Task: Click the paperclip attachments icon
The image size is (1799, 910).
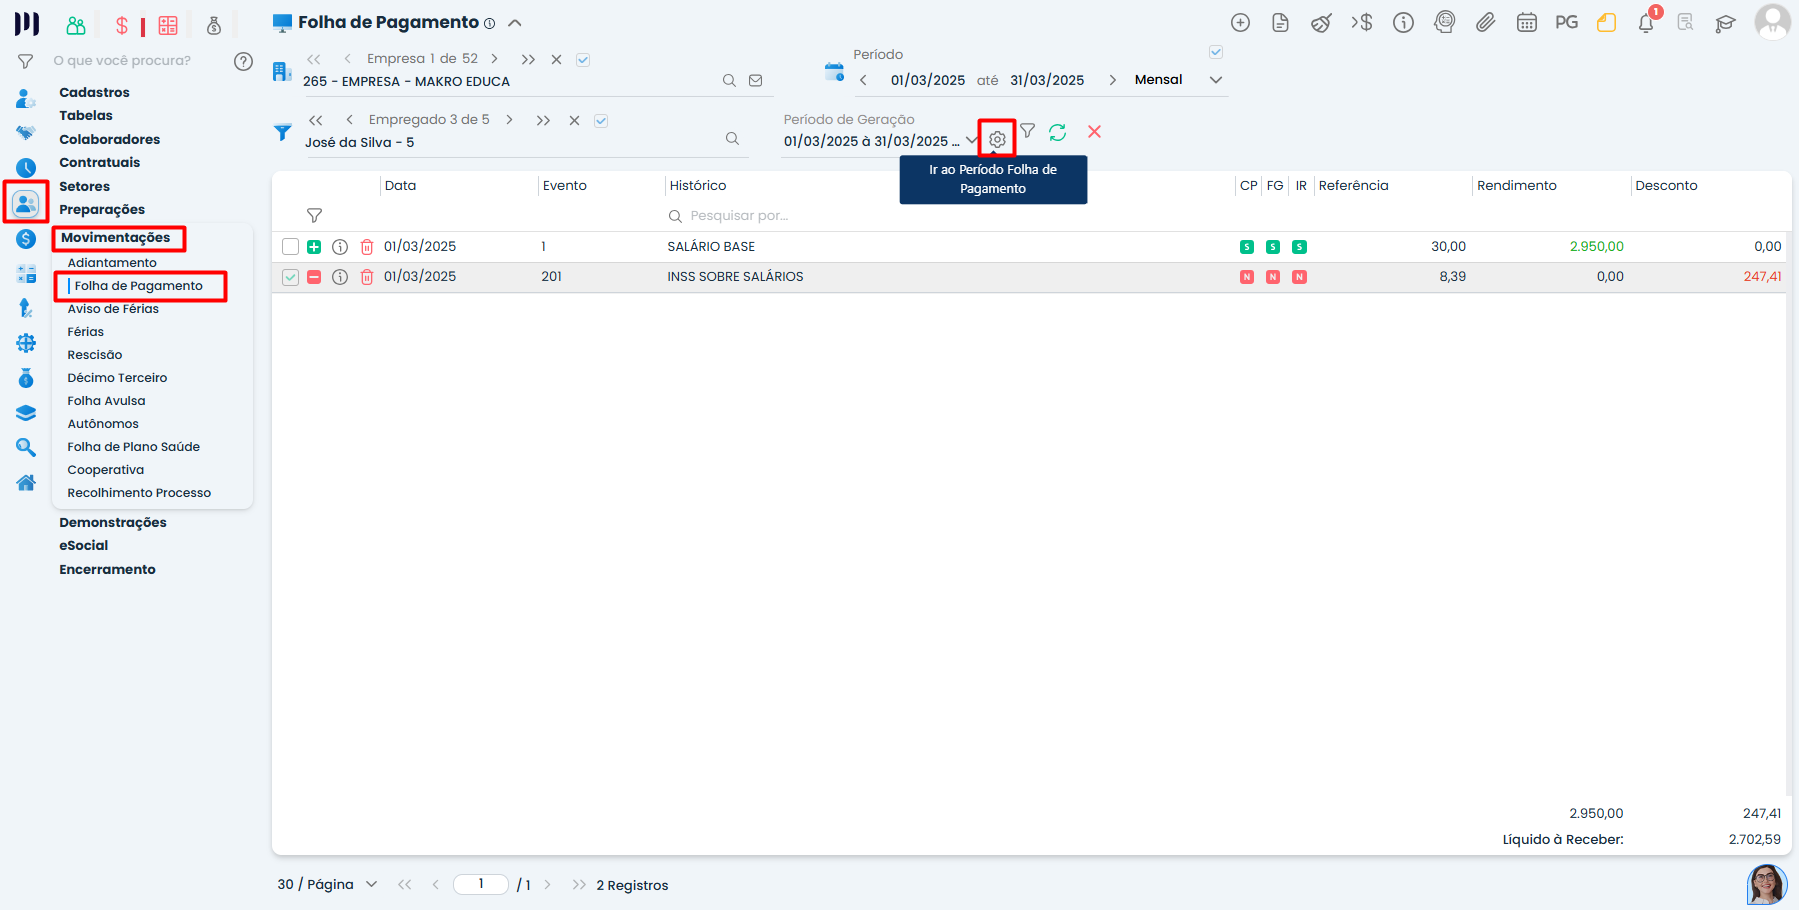Action: coord(1485,23)
